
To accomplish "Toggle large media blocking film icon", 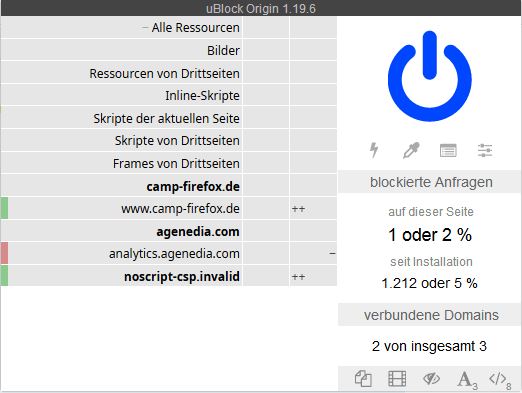I will coord(397,379).
